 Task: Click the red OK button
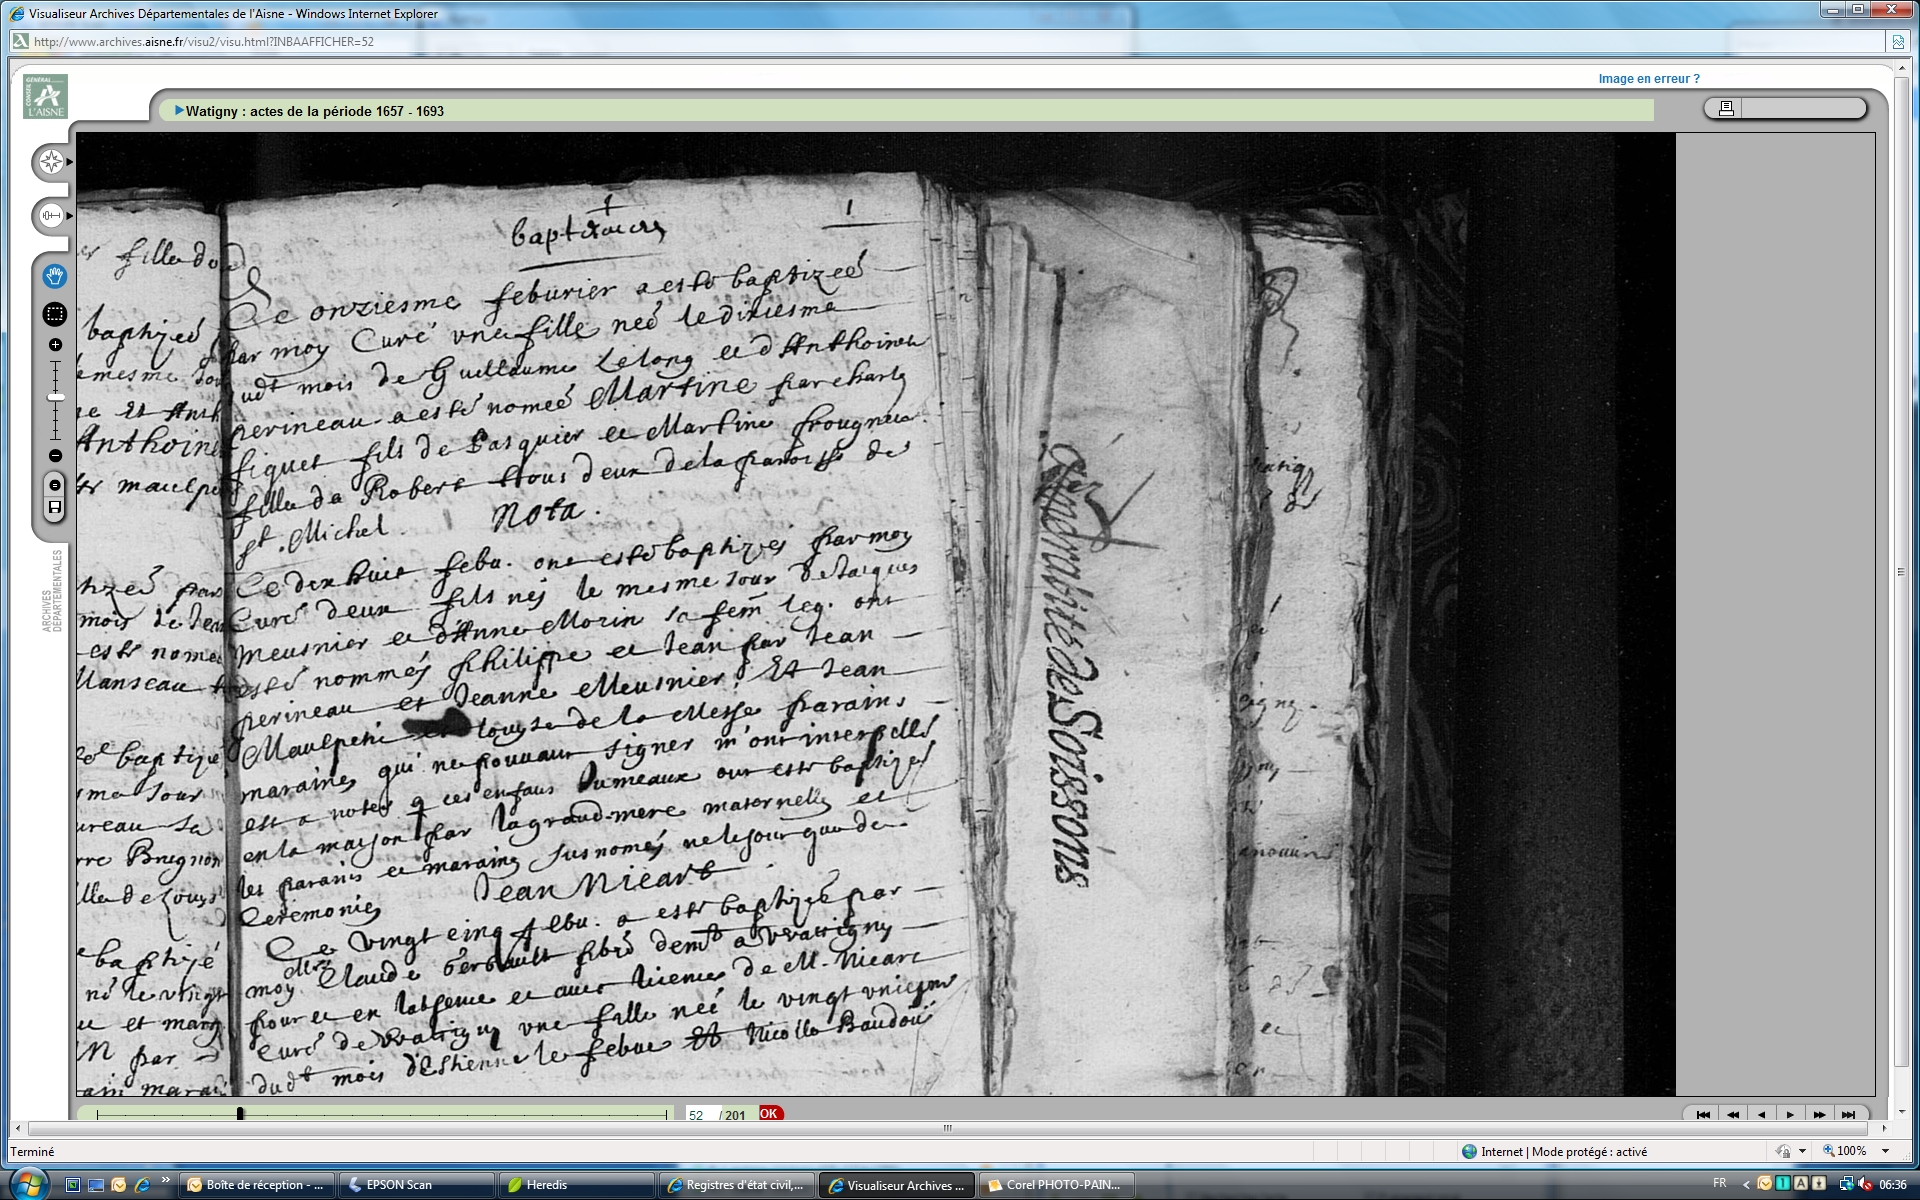pos(769,1114)
